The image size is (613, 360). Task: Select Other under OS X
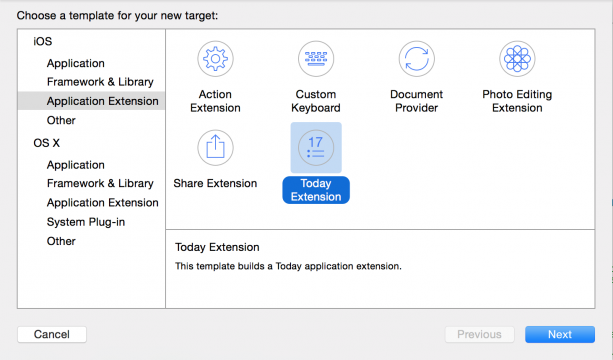pyautogui.click(x=61, y=241)
